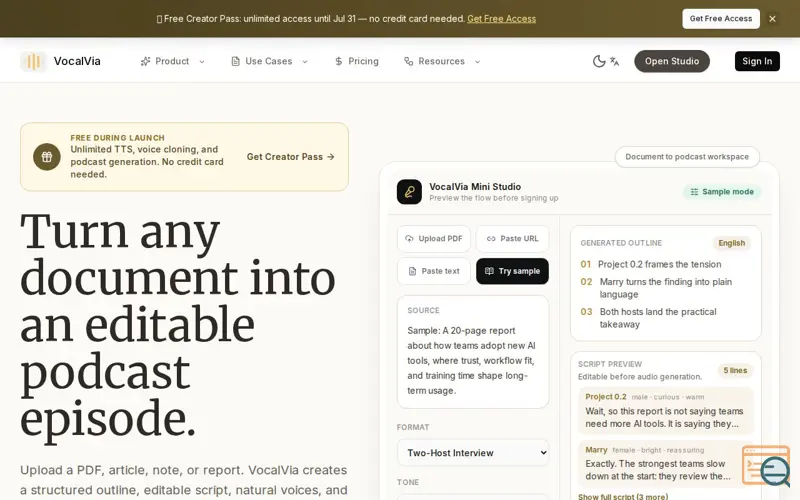The image size is (800, 500).
Task: Click the microphone Mini Studio icon
Action: coord(409,192)
